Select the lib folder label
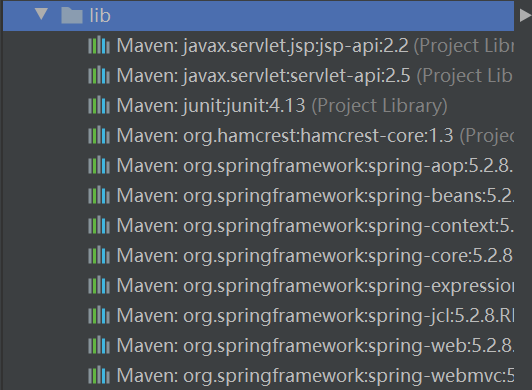Image resolution: width=532 pixels, height=390 pixels. click(100, 16)
